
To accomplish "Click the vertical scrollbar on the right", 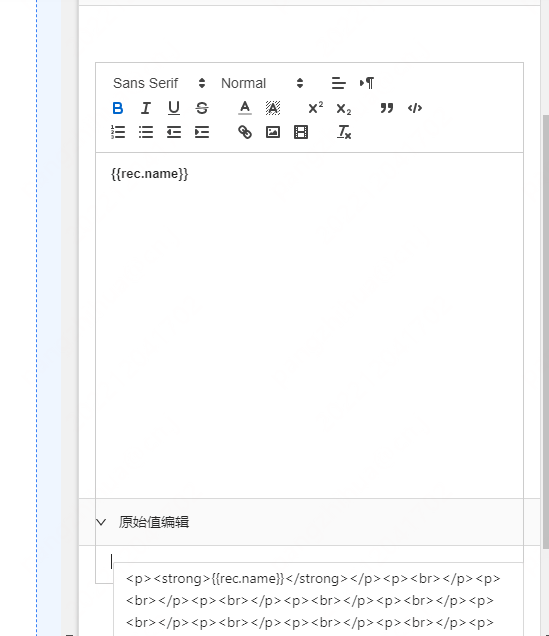I will pyautogui.click(x=545, y=331).
